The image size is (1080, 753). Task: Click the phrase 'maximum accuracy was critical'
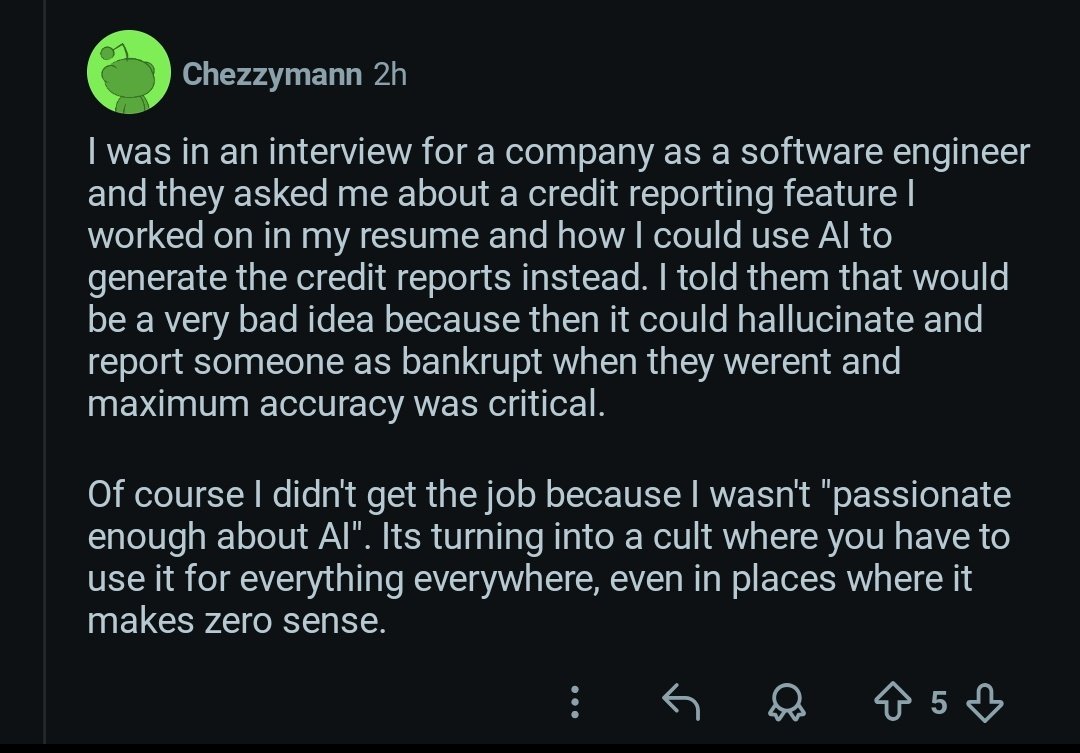tap(347, 405)
